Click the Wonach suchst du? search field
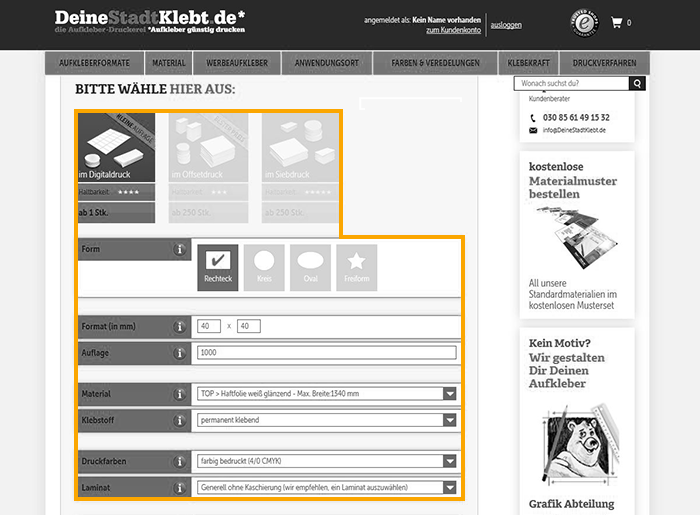 [x=571, y=83]
